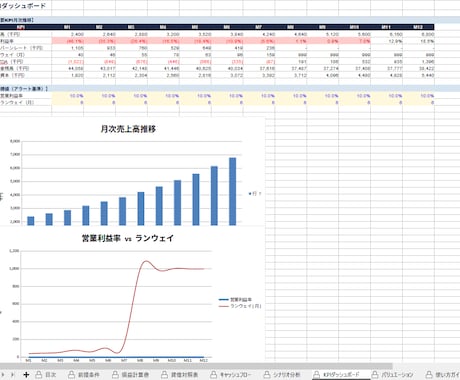Screen dimensions: 460x380
Task: Open the 損益計算書 sheet tab
Action: 130,375
